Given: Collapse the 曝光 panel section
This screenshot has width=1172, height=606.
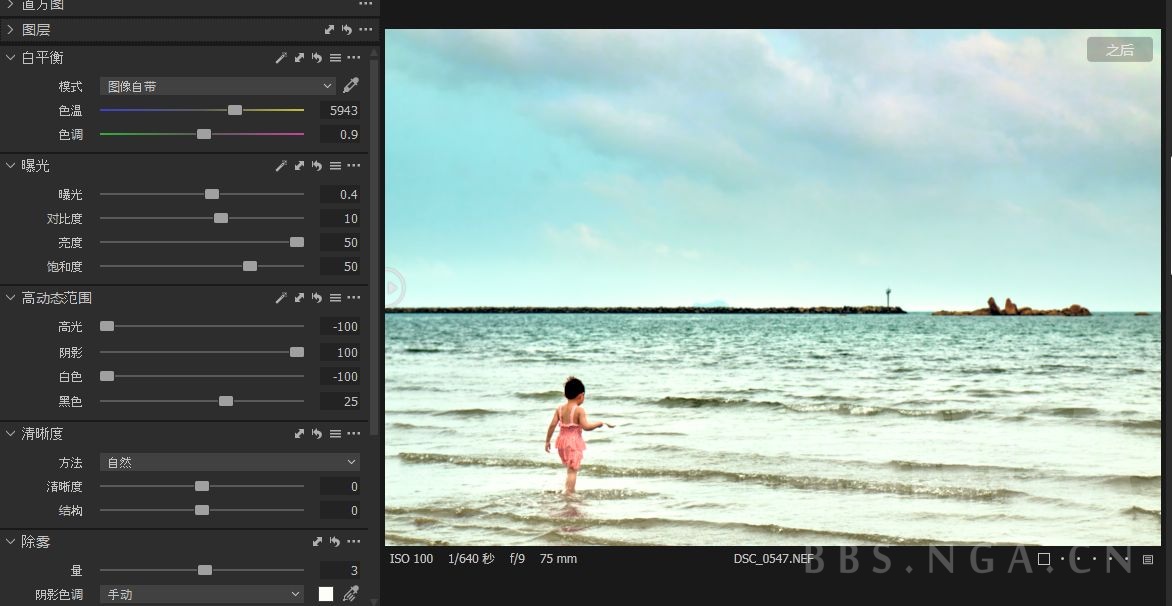Looking at the screenshot, I should click(11, 166).
